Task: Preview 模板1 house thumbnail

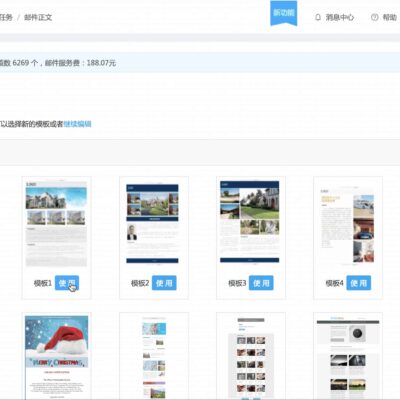Action: 56,224
